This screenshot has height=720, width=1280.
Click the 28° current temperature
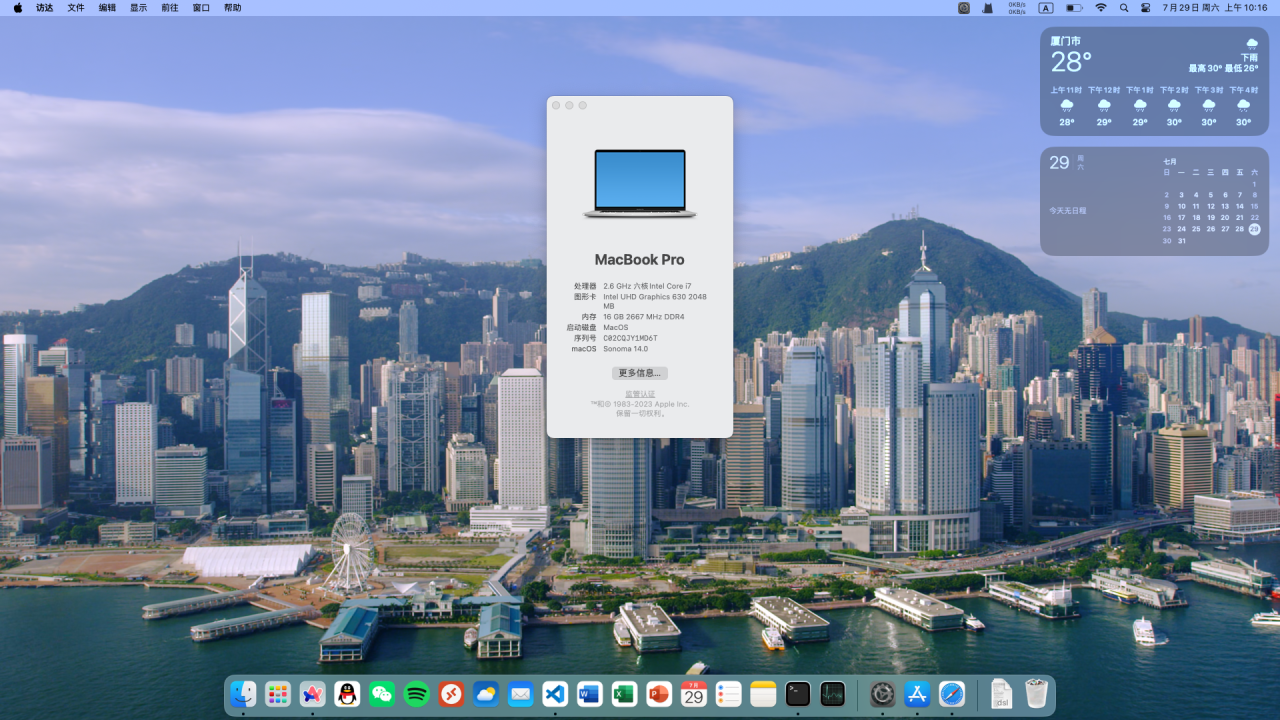(1071, 62)
